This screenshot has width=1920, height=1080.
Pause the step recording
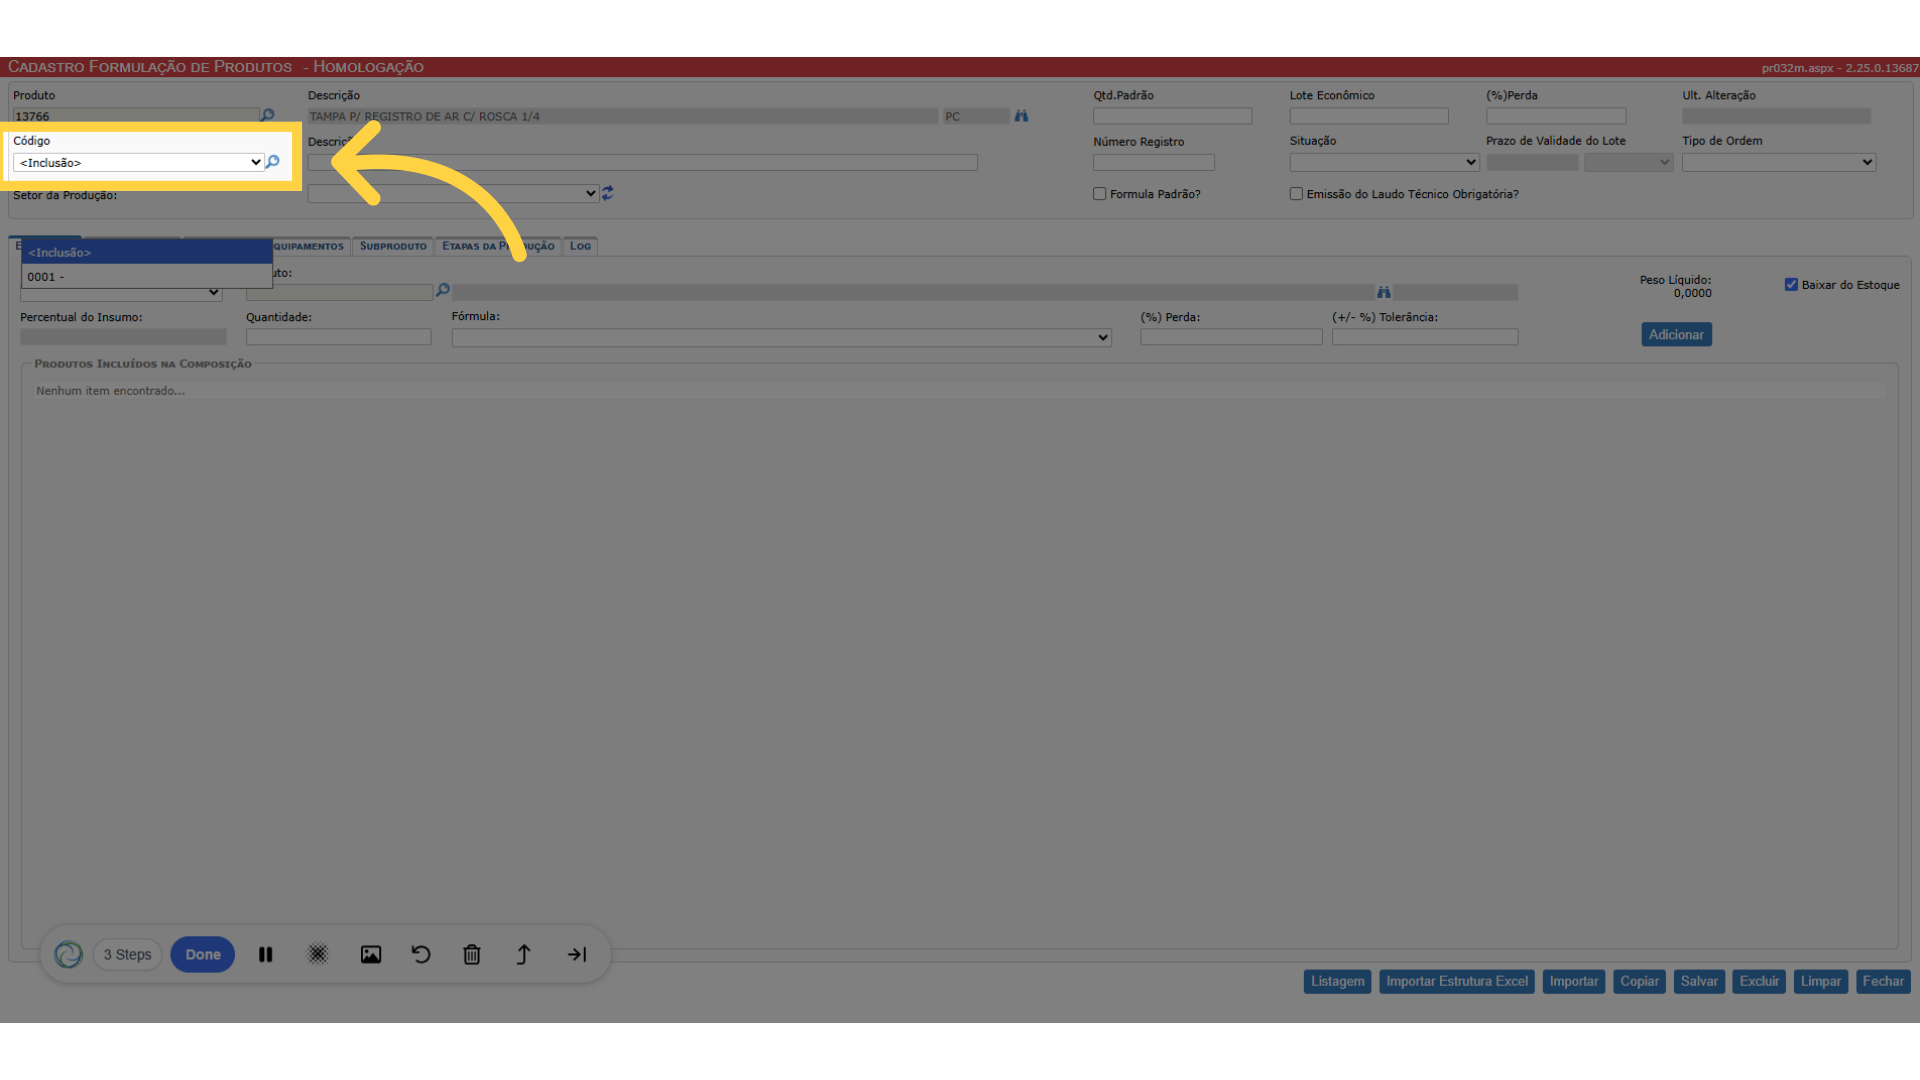[266, 955]
